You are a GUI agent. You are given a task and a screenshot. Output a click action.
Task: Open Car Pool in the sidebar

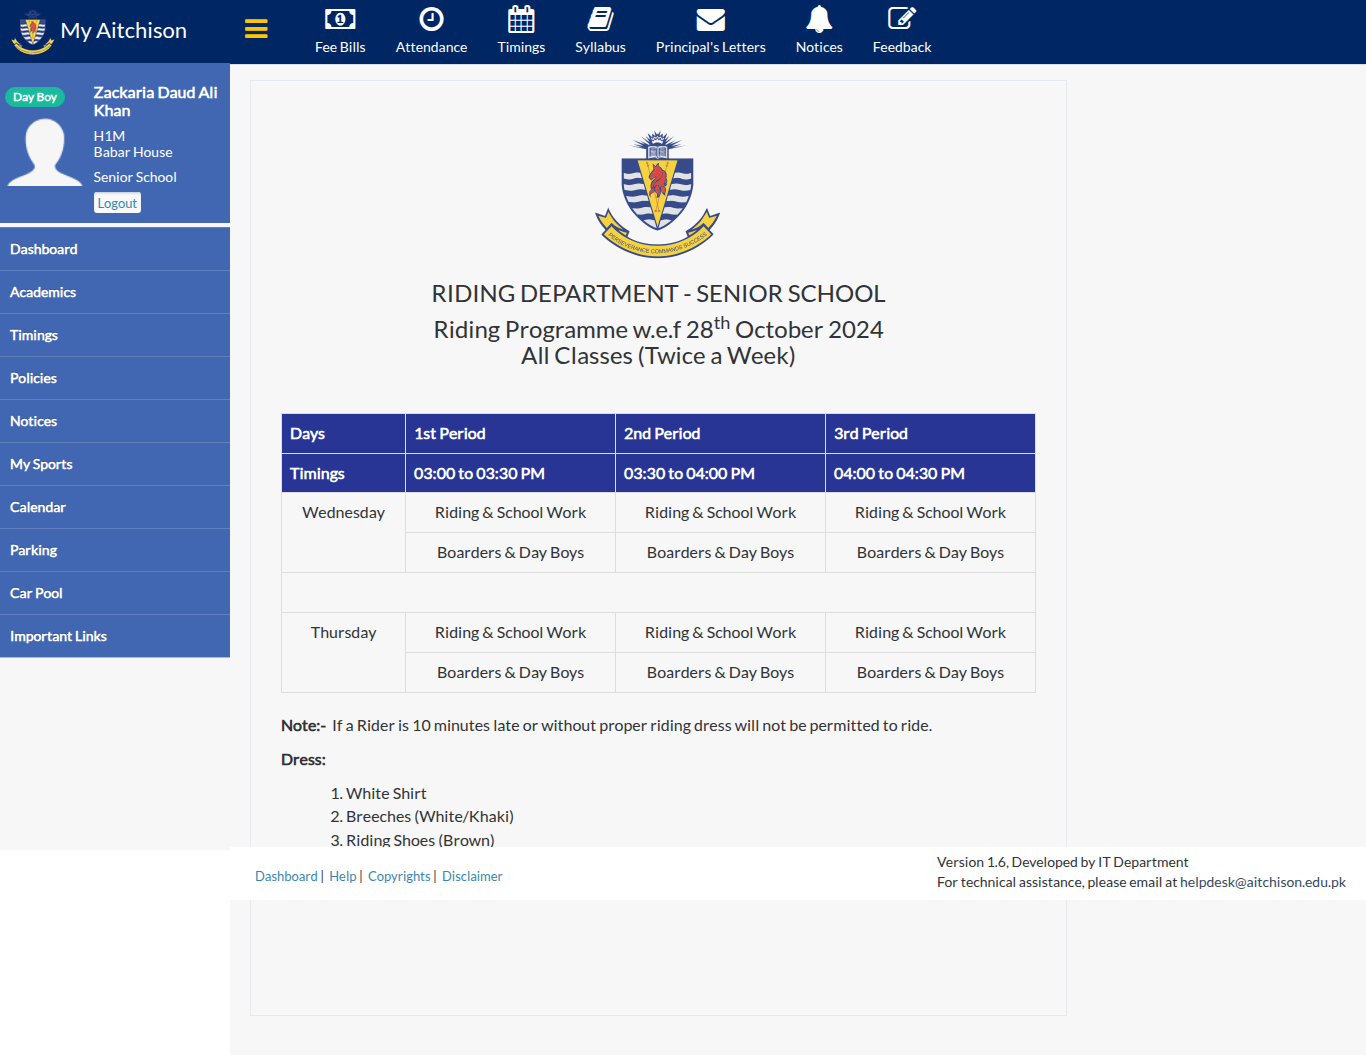[115, 593]
